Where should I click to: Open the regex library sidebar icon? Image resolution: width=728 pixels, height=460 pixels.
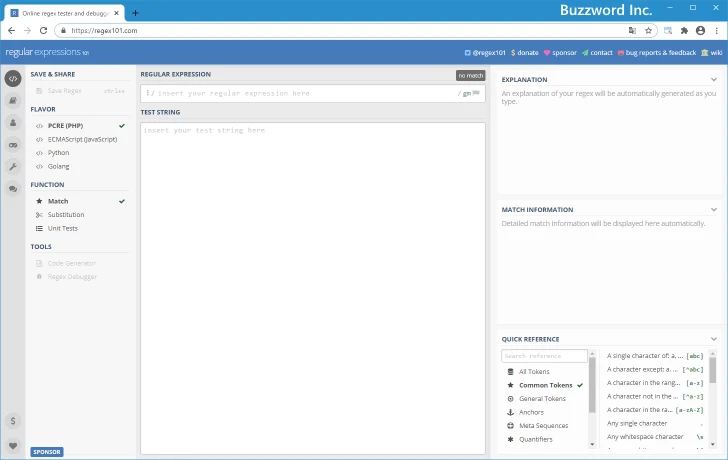click(13, 100)
